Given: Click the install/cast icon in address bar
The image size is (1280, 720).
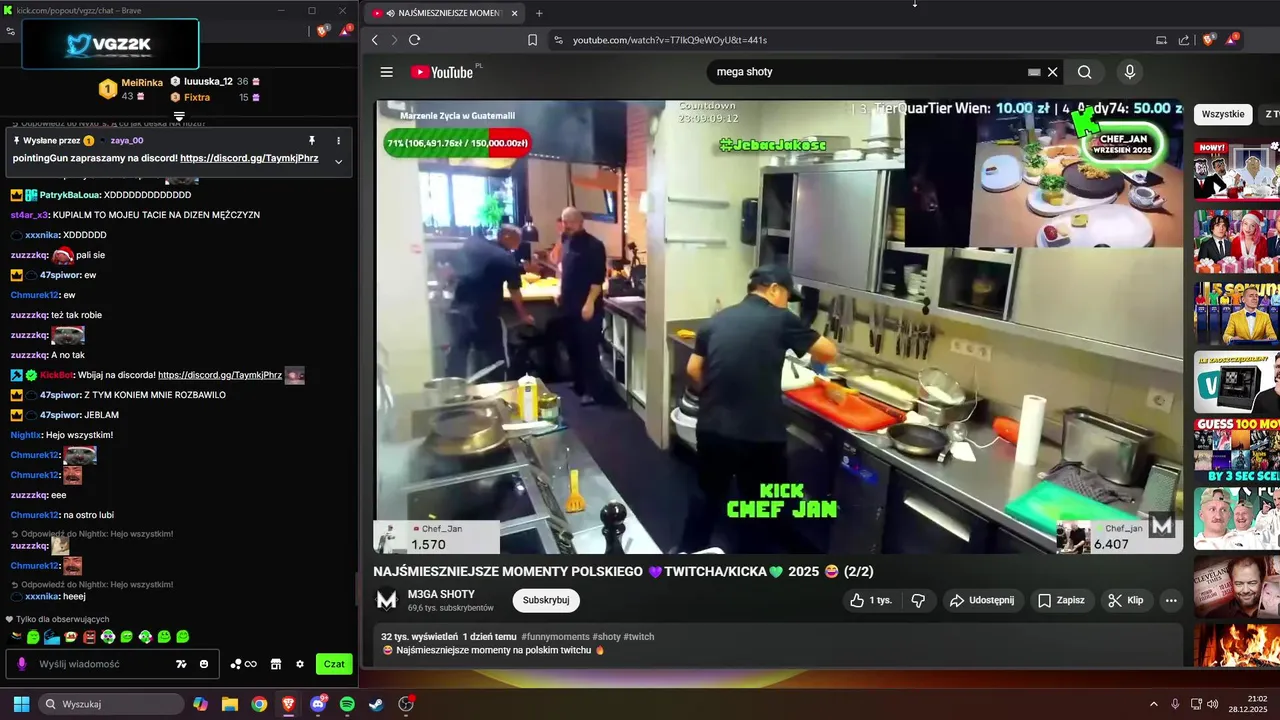Looking at the screenshot, I should coord(1161,40).
